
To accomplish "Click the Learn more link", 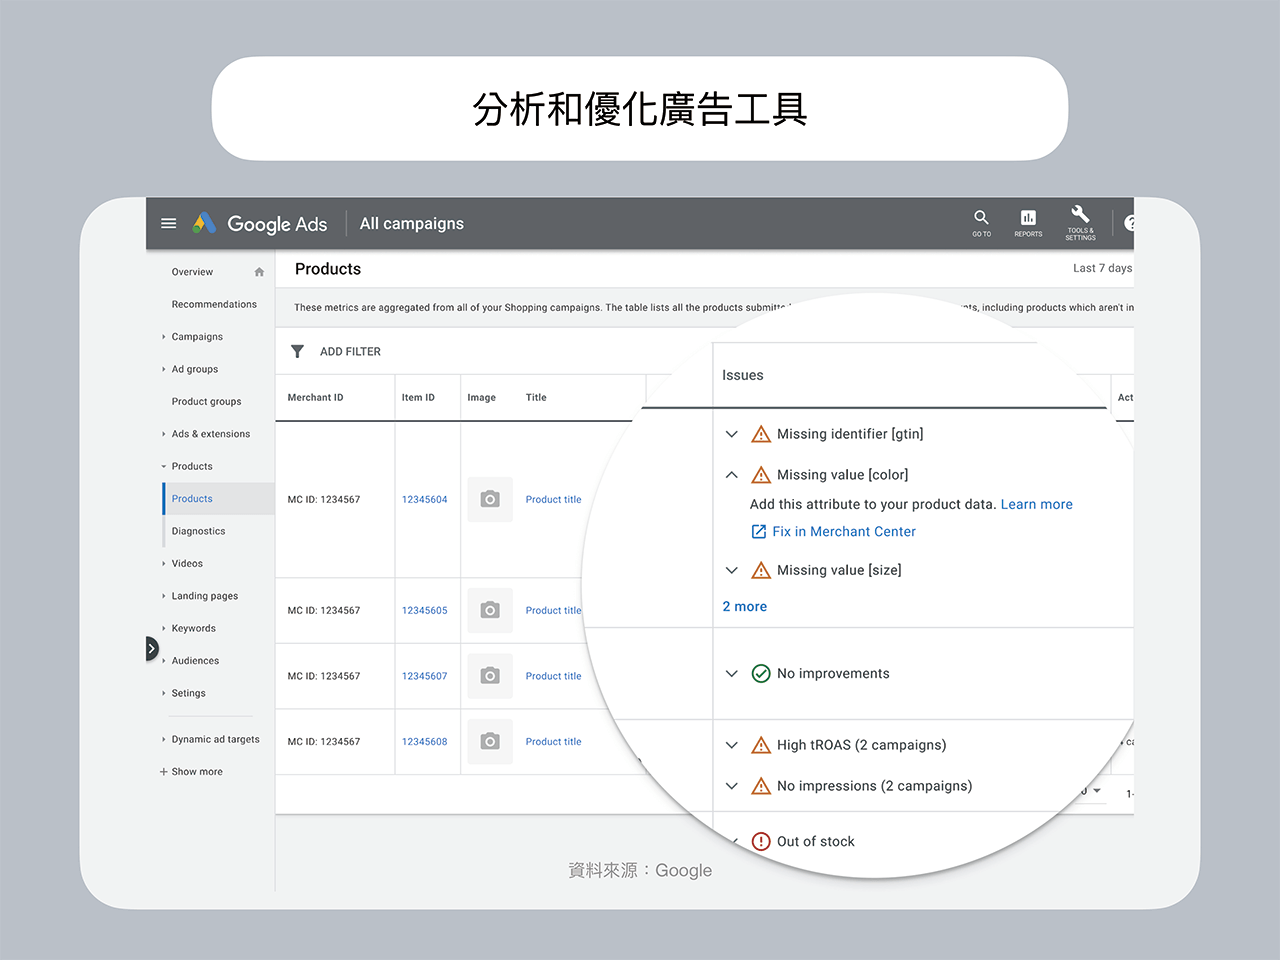I will click(x=1036, y=505).
